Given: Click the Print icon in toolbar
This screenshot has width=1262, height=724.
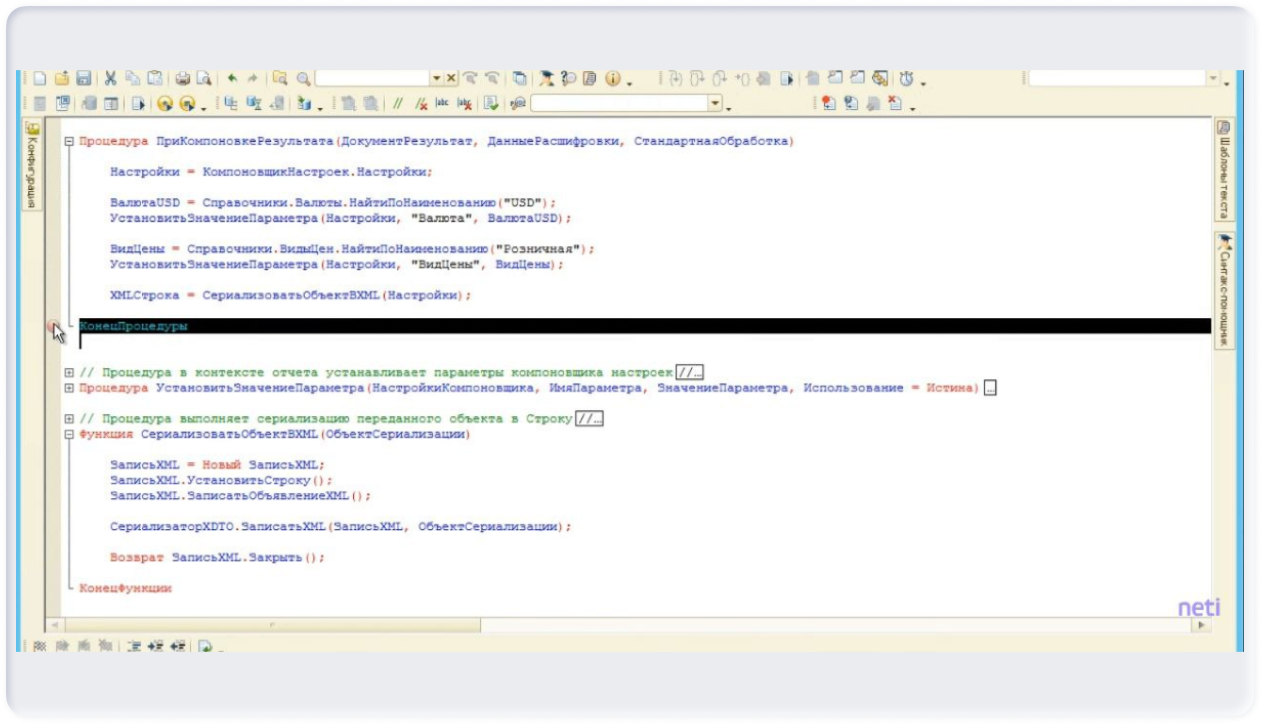Looking at the screenshot, I should click(183, 79).
